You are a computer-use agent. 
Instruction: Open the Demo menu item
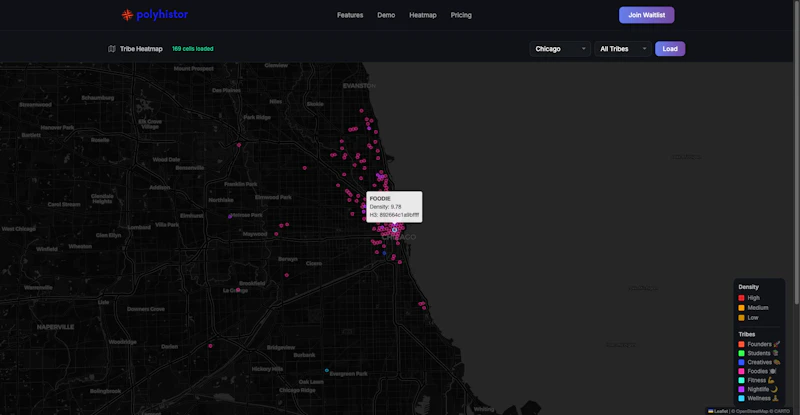click(386, 15)
